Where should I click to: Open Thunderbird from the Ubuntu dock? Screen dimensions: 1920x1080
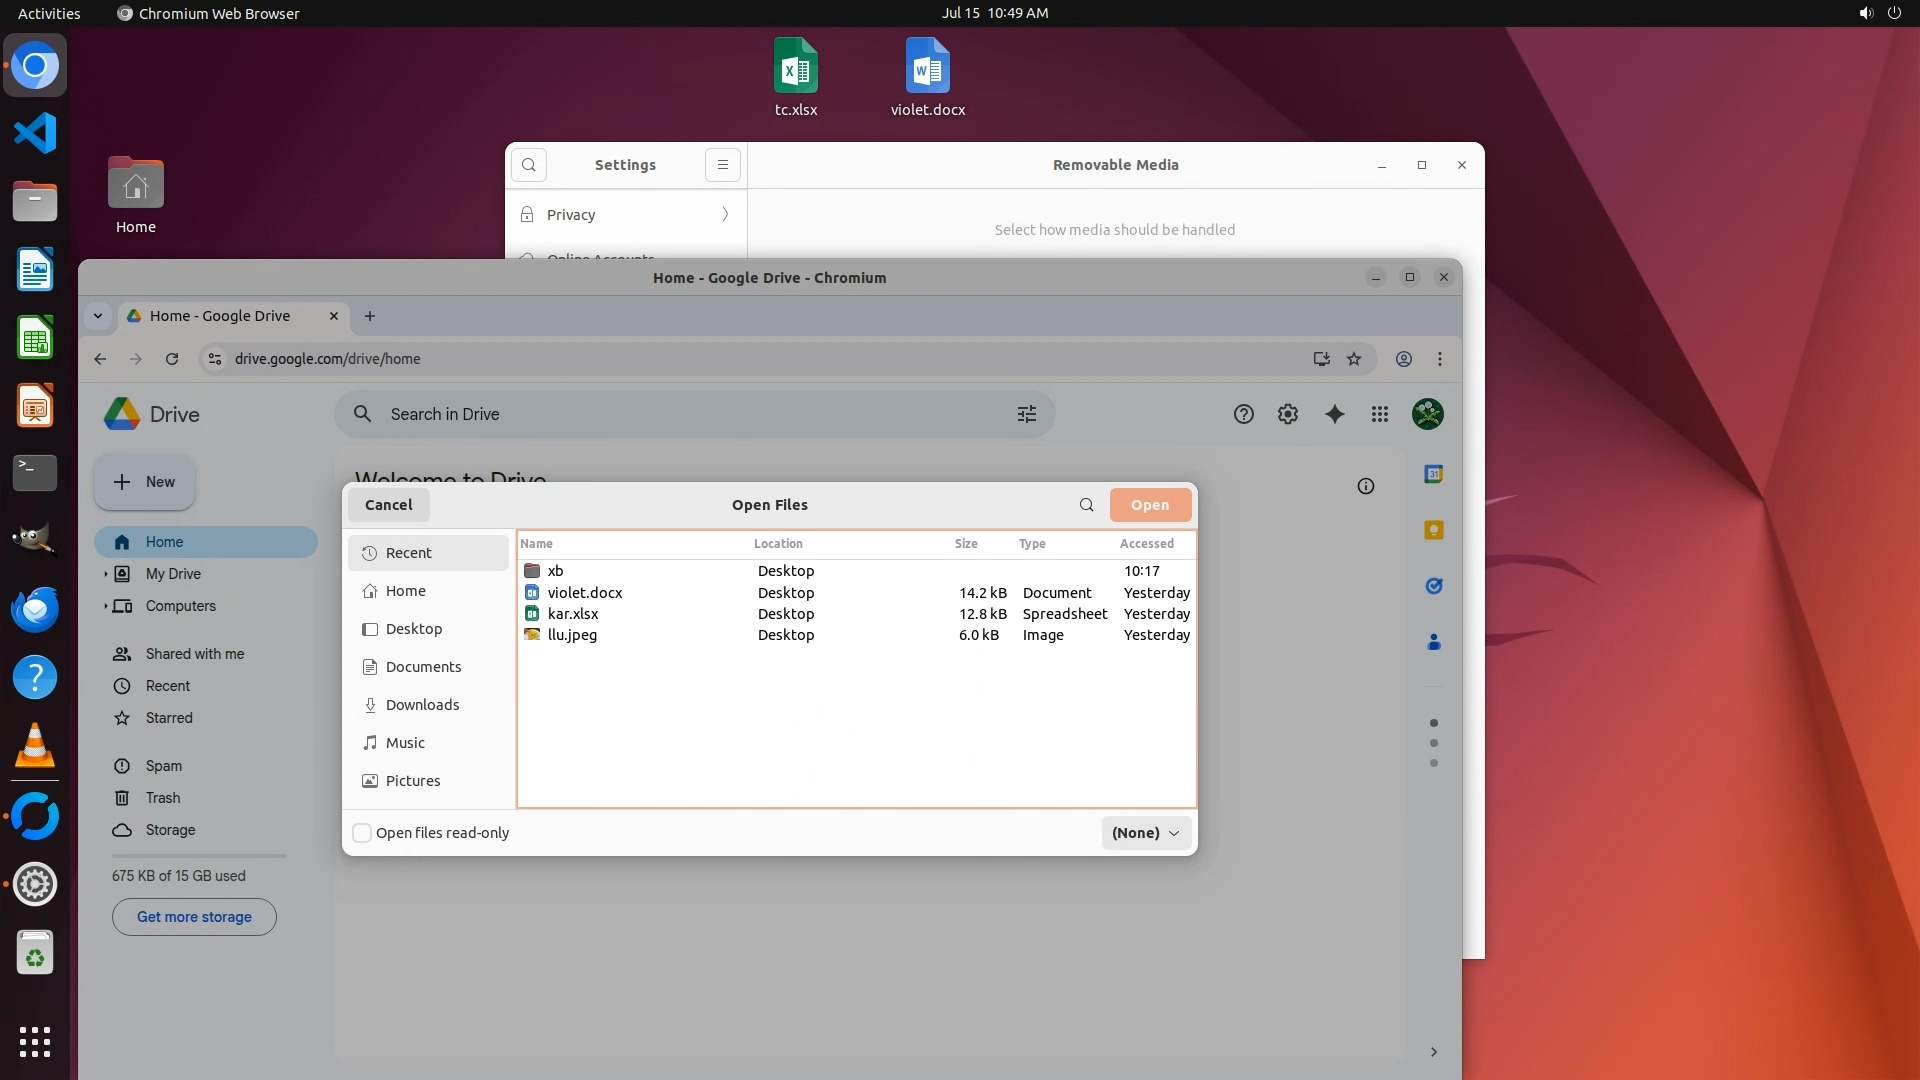pyautogui.click(x=35, y=609)
